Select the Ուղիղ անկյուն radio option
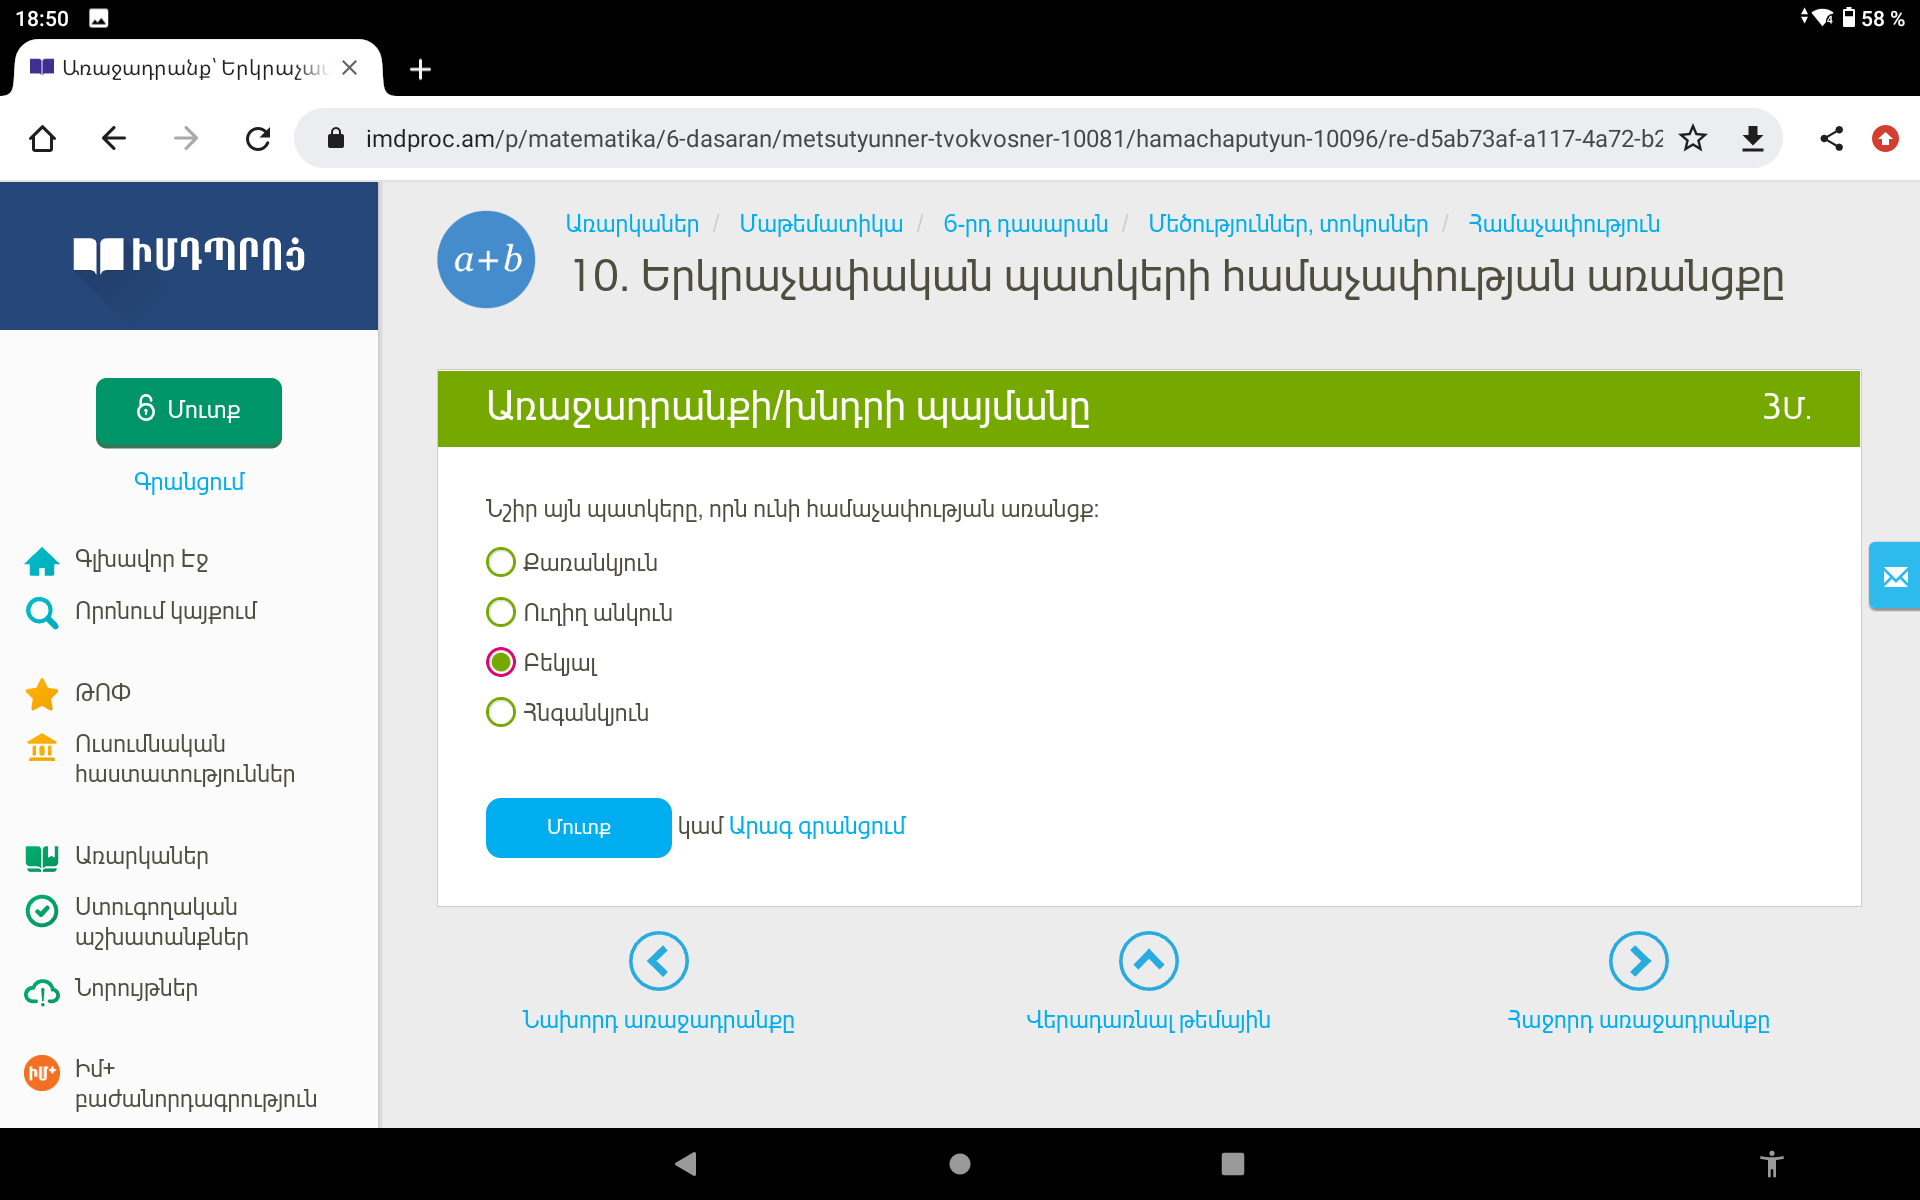Screen dimensions: 1920x1200 (x=500, y=612)
